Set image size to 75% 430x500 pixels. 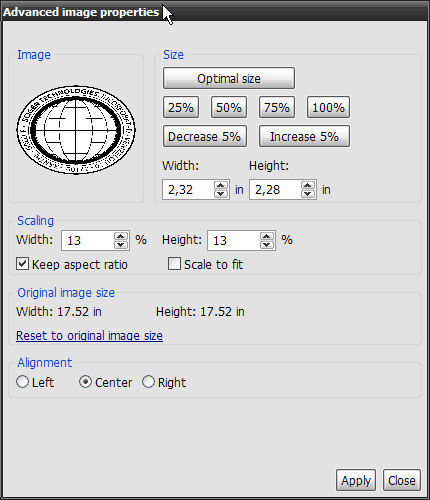click(x=277, y=107)
